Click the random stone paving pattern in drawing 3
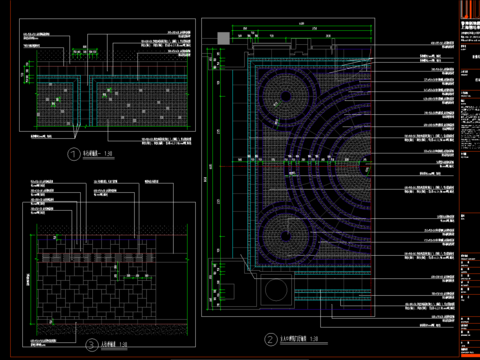 (97, 290)
